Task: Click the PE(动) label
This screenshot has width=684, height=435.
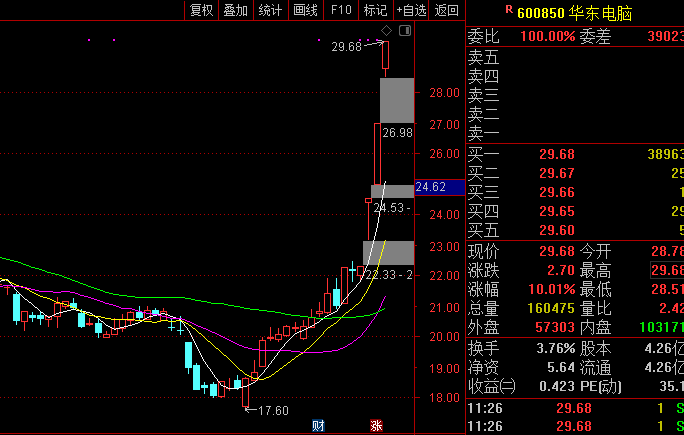Action: click(x=600, y=387)
